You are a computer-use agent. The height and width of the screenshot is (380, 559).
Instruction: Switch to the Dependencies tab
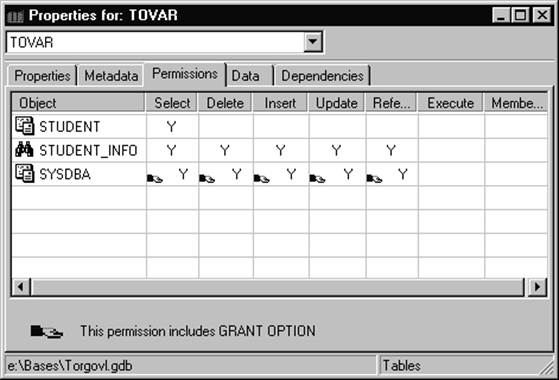(x=322, y=76)
